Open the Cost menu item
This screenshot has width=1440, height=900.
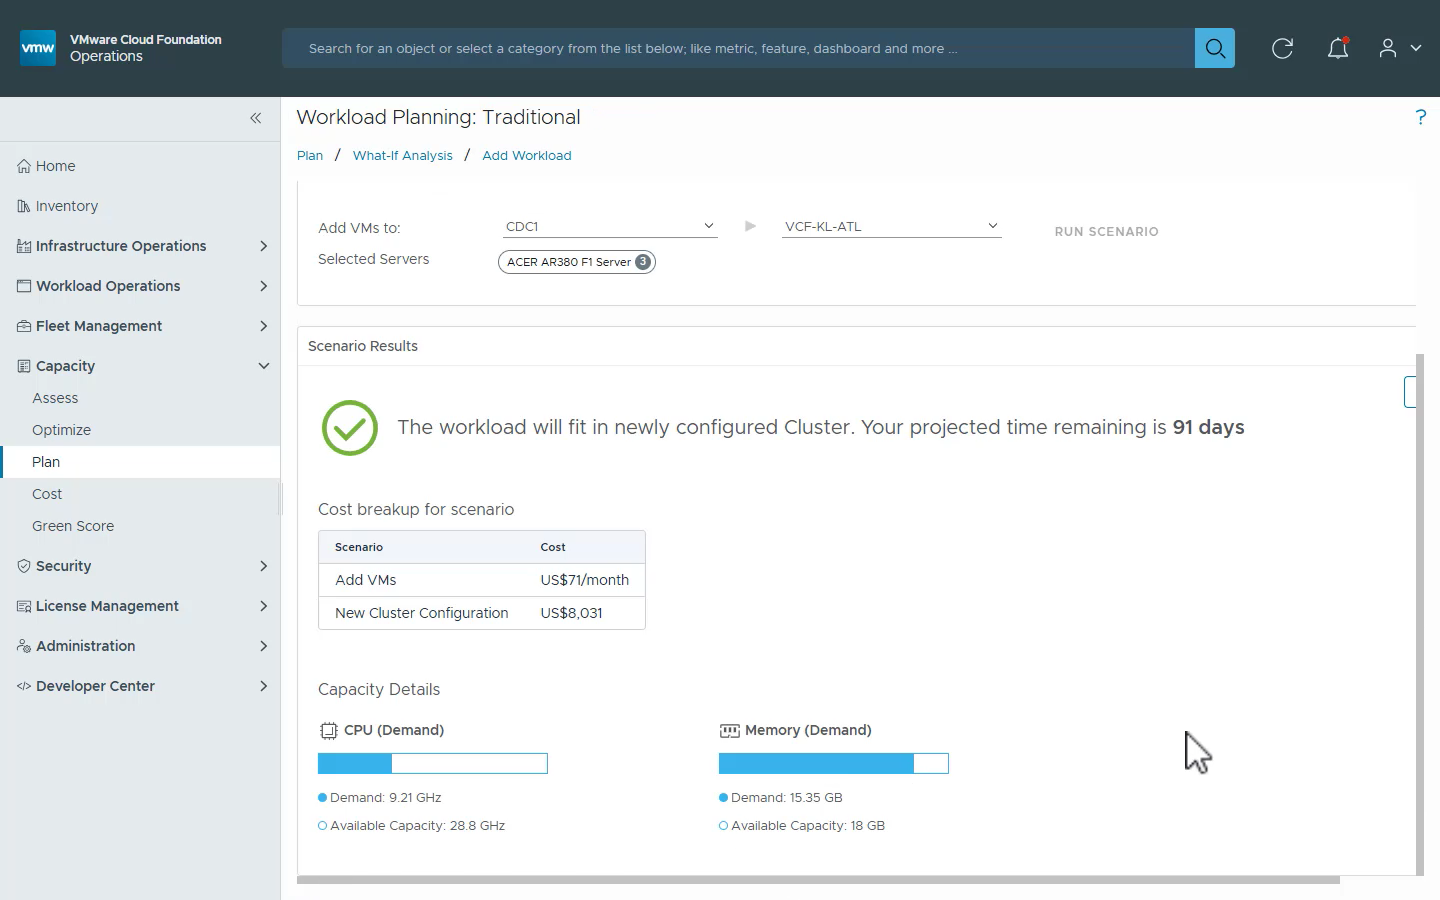pyautogui.click(x=47, y=494)
